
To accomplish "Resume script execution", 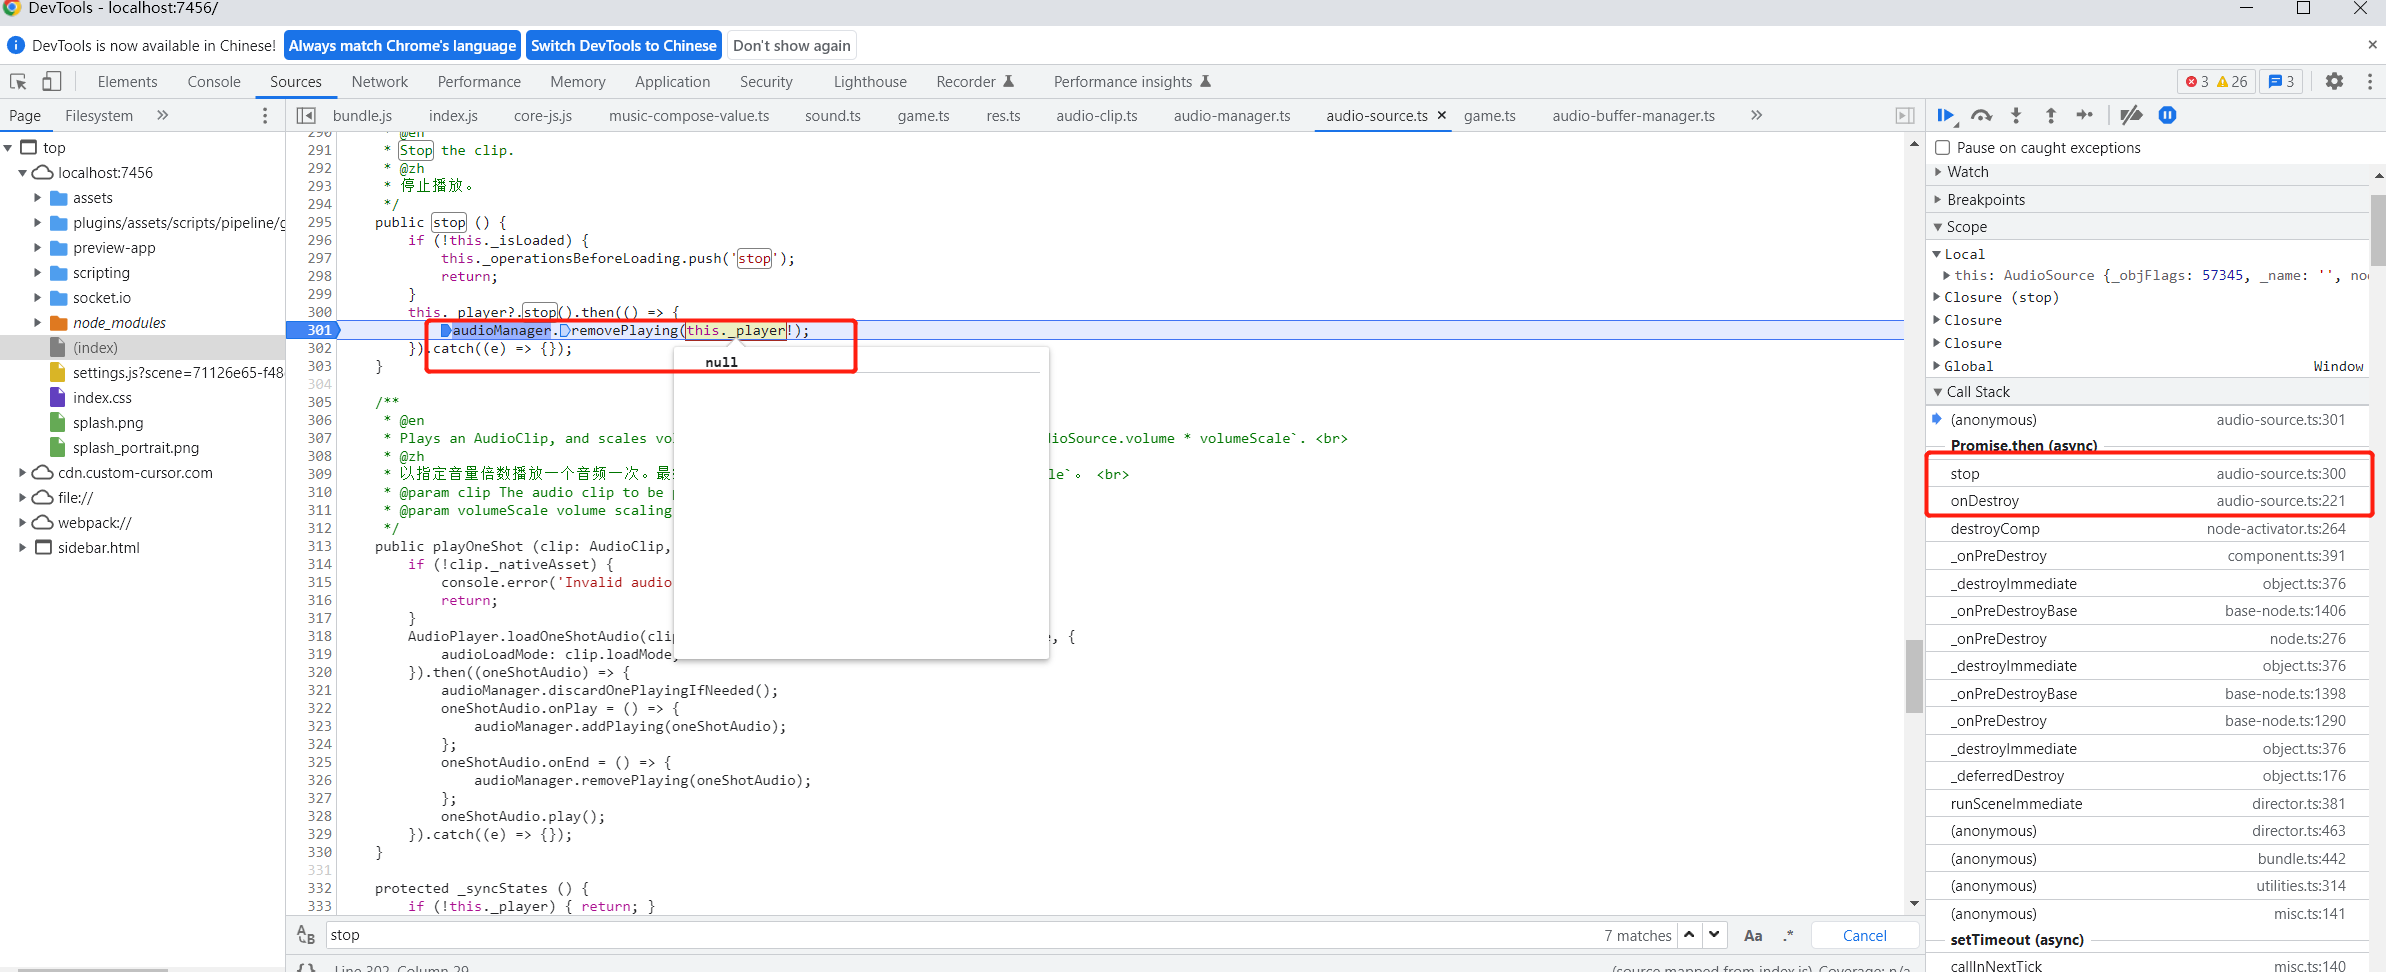I will (x=1945, y=115).
